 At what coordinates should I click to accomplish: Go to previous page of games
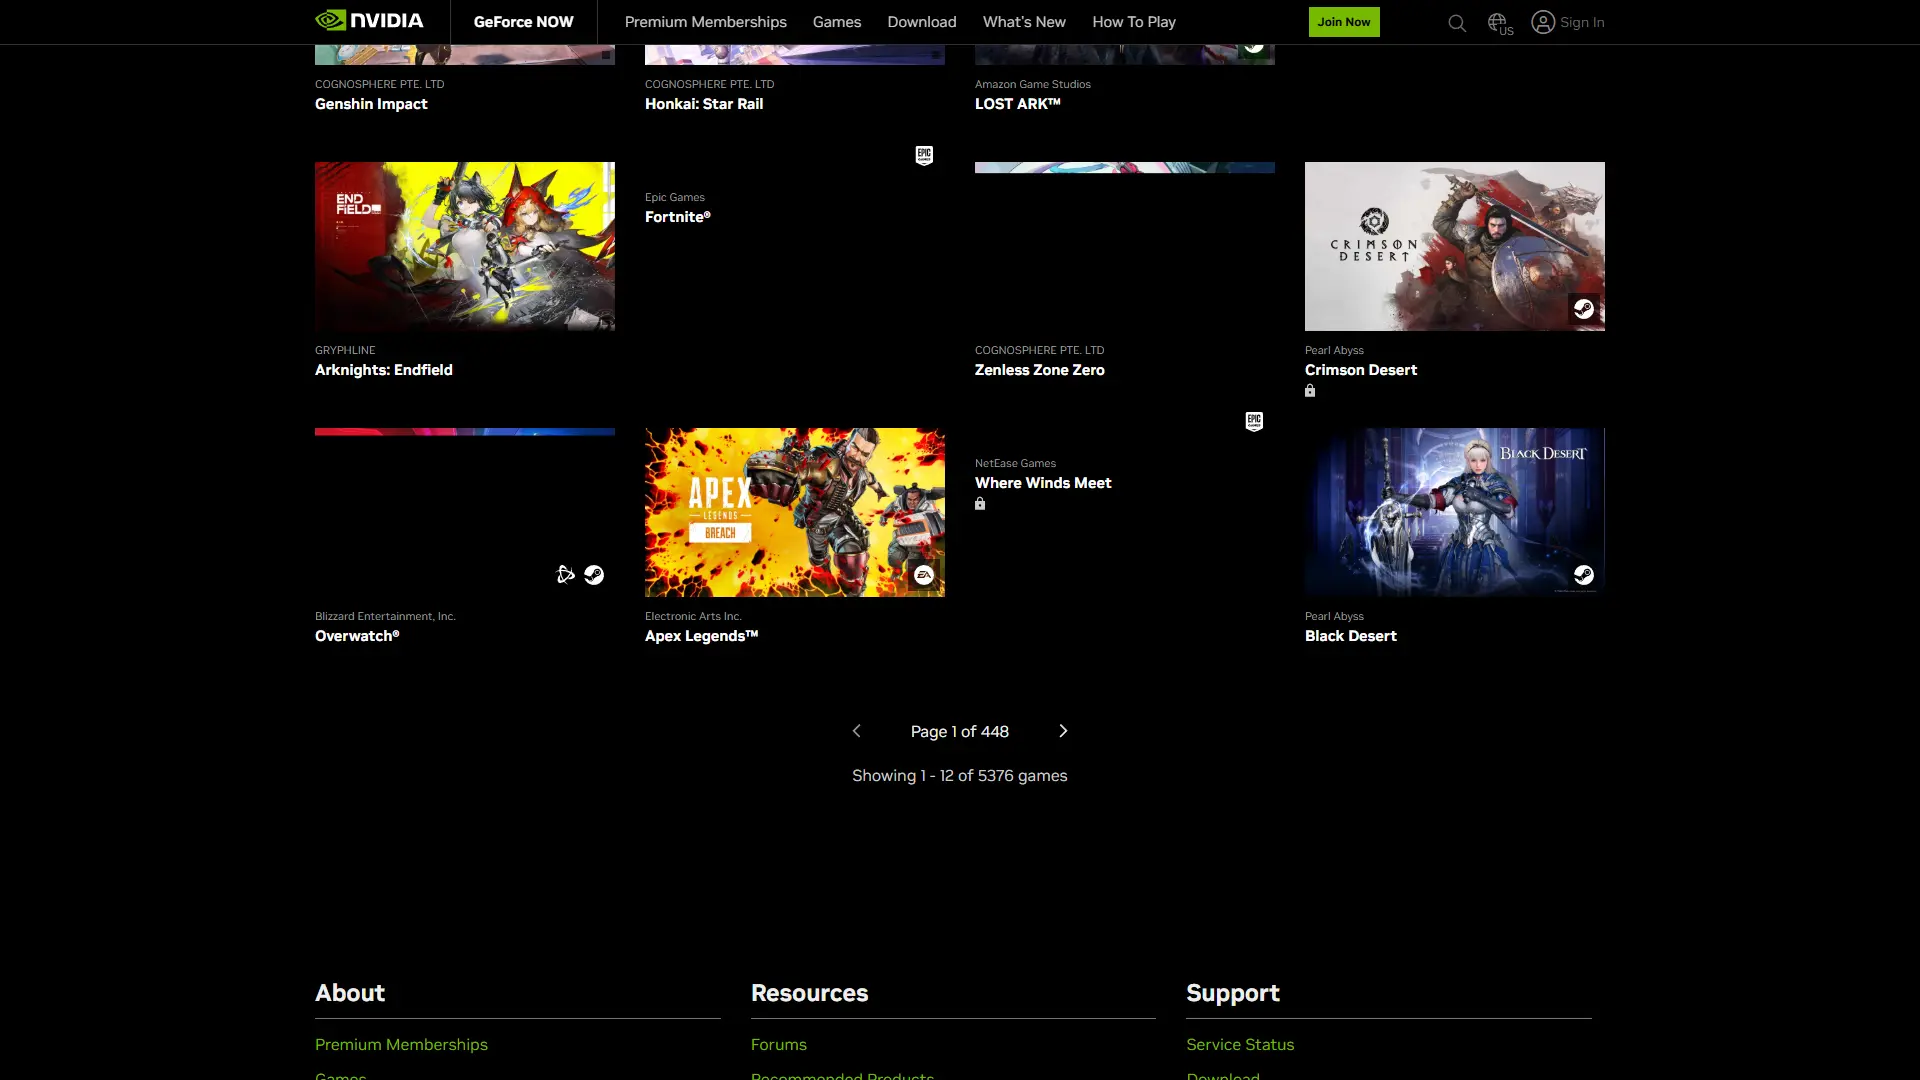856,731
